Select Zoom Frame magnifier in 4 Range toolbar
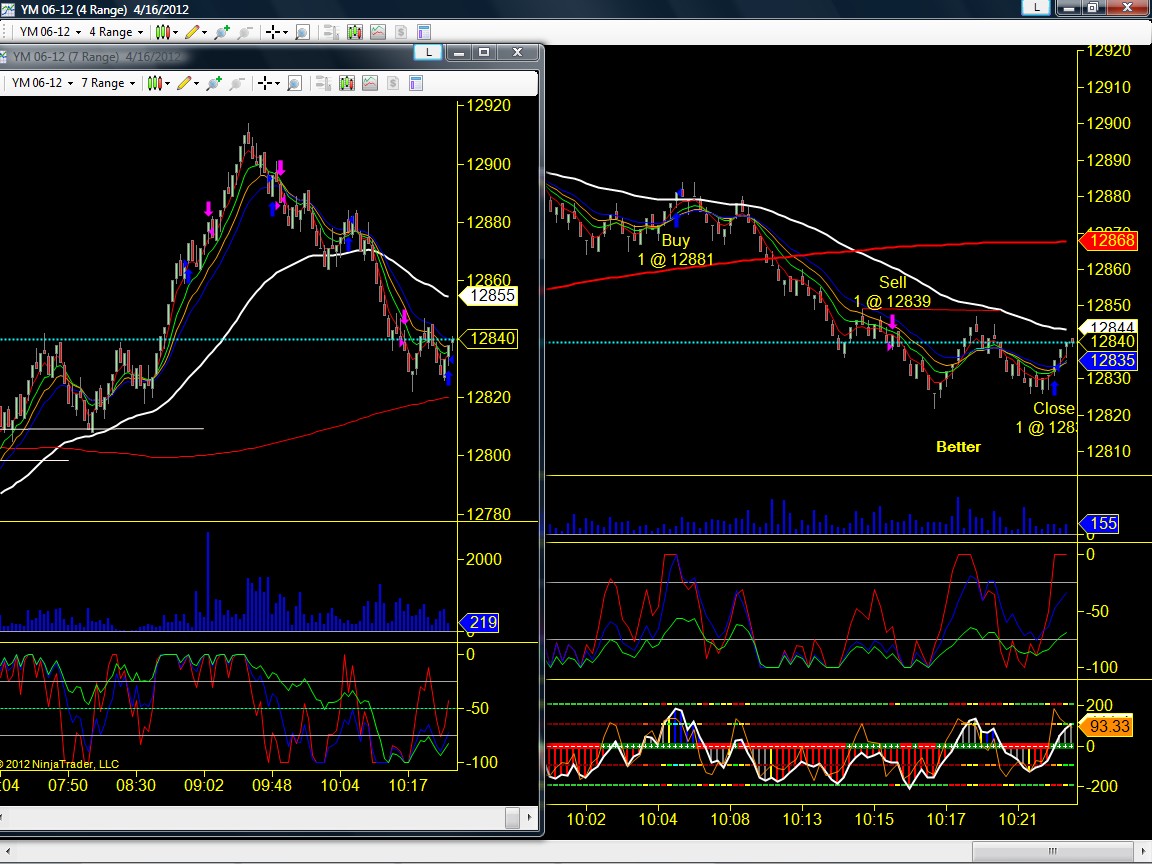The width and height of the screenshot is (1152, 864). pyautogui.click(x=302, y=32)
